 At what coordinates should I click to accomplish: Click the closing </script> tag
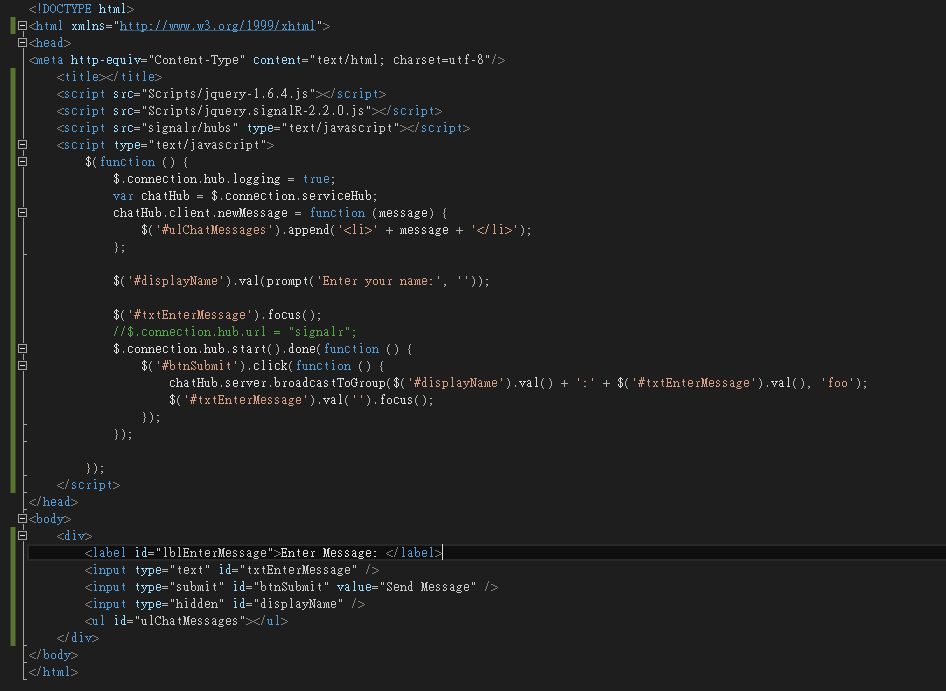click(88, 485)
